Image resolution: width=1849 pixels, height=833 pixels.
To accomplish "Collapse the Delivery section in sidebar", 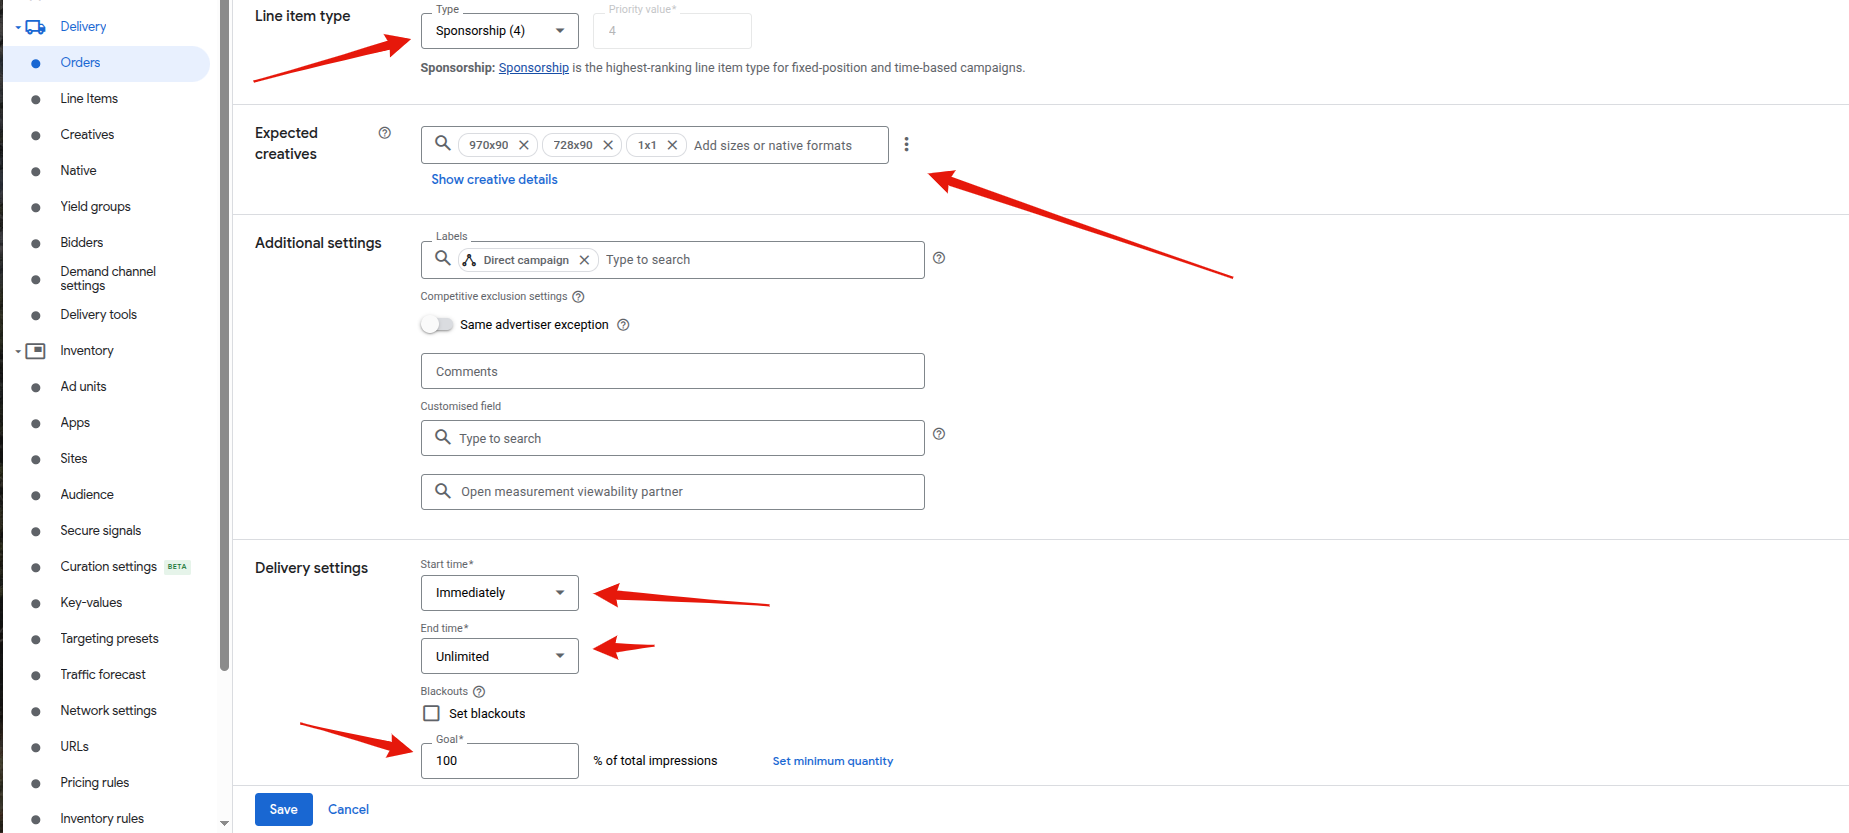I will pos(18,27).
